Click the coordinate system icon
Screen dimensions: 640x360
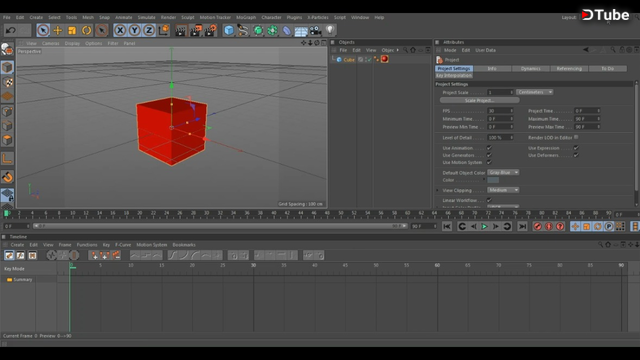[164, 30]
